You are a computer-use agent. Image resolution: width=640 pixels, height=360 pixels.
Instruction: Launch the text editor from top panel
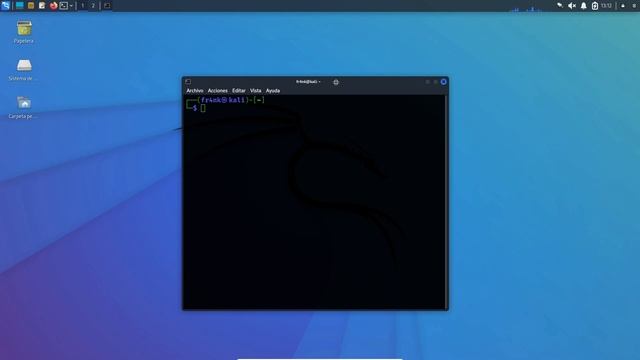(x=42, y=5)
